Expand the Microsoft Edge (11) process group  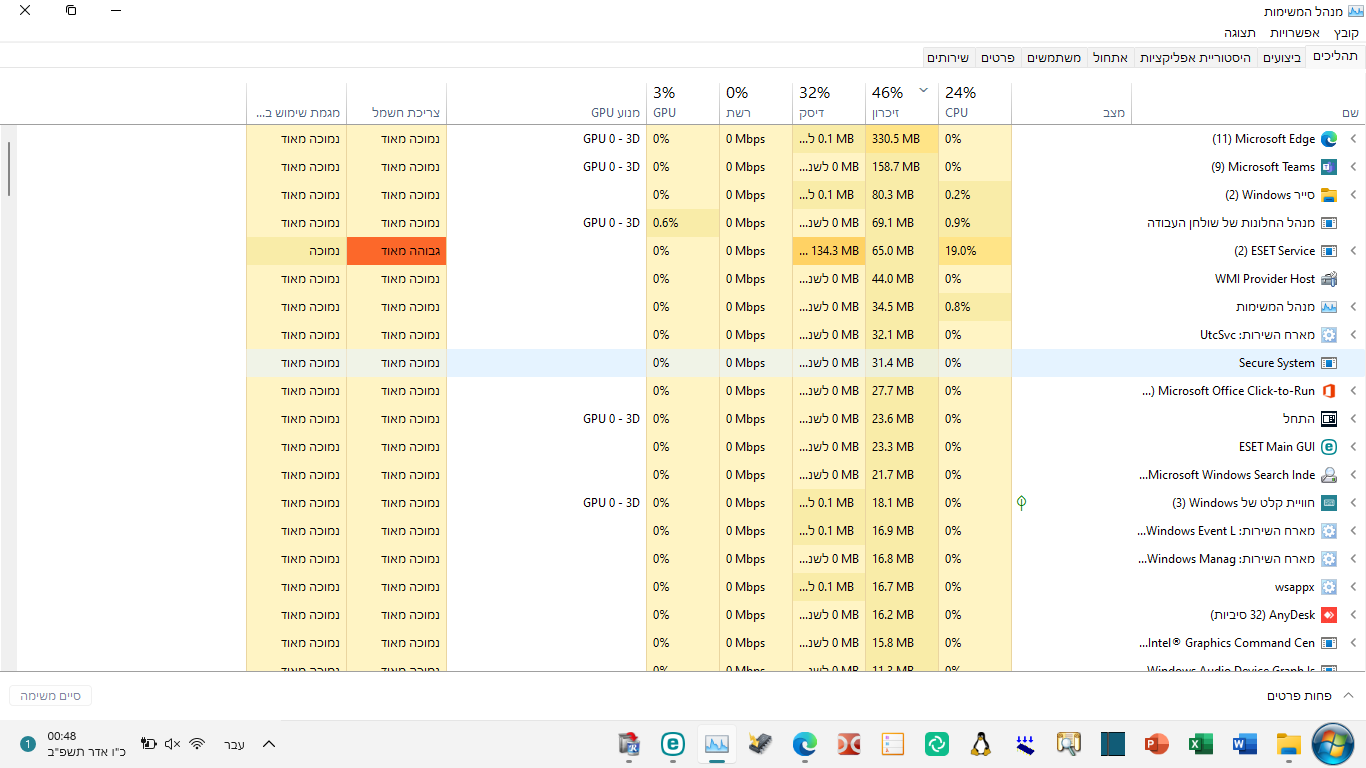[x=1353, y=139]
